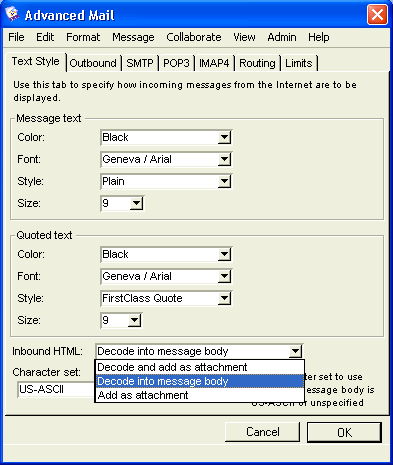Open Quoted text Font dropdown
The image size is (393, 465).
(x=166, y=276)
